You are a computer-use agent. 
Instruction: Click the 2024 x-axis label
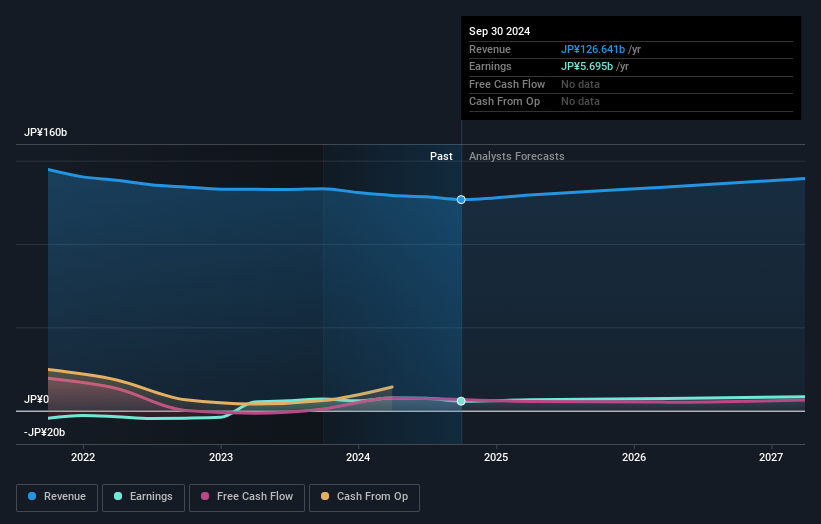point(358,457)
